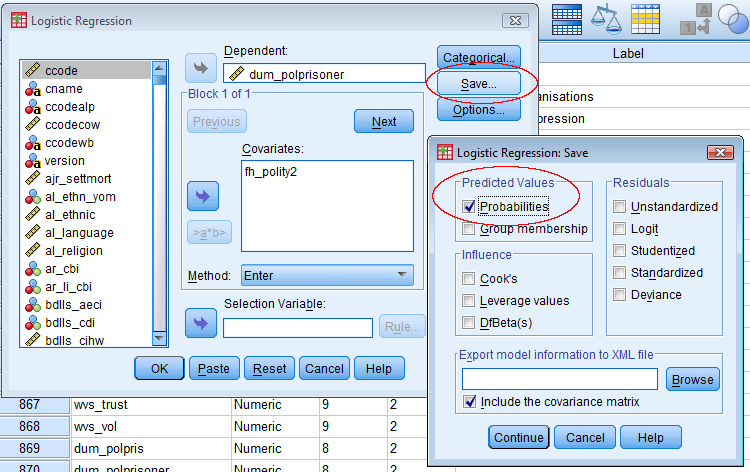Click the Split File toolbar icon
Viewport: 750px width, 472px height.
(x=567, y=19)
